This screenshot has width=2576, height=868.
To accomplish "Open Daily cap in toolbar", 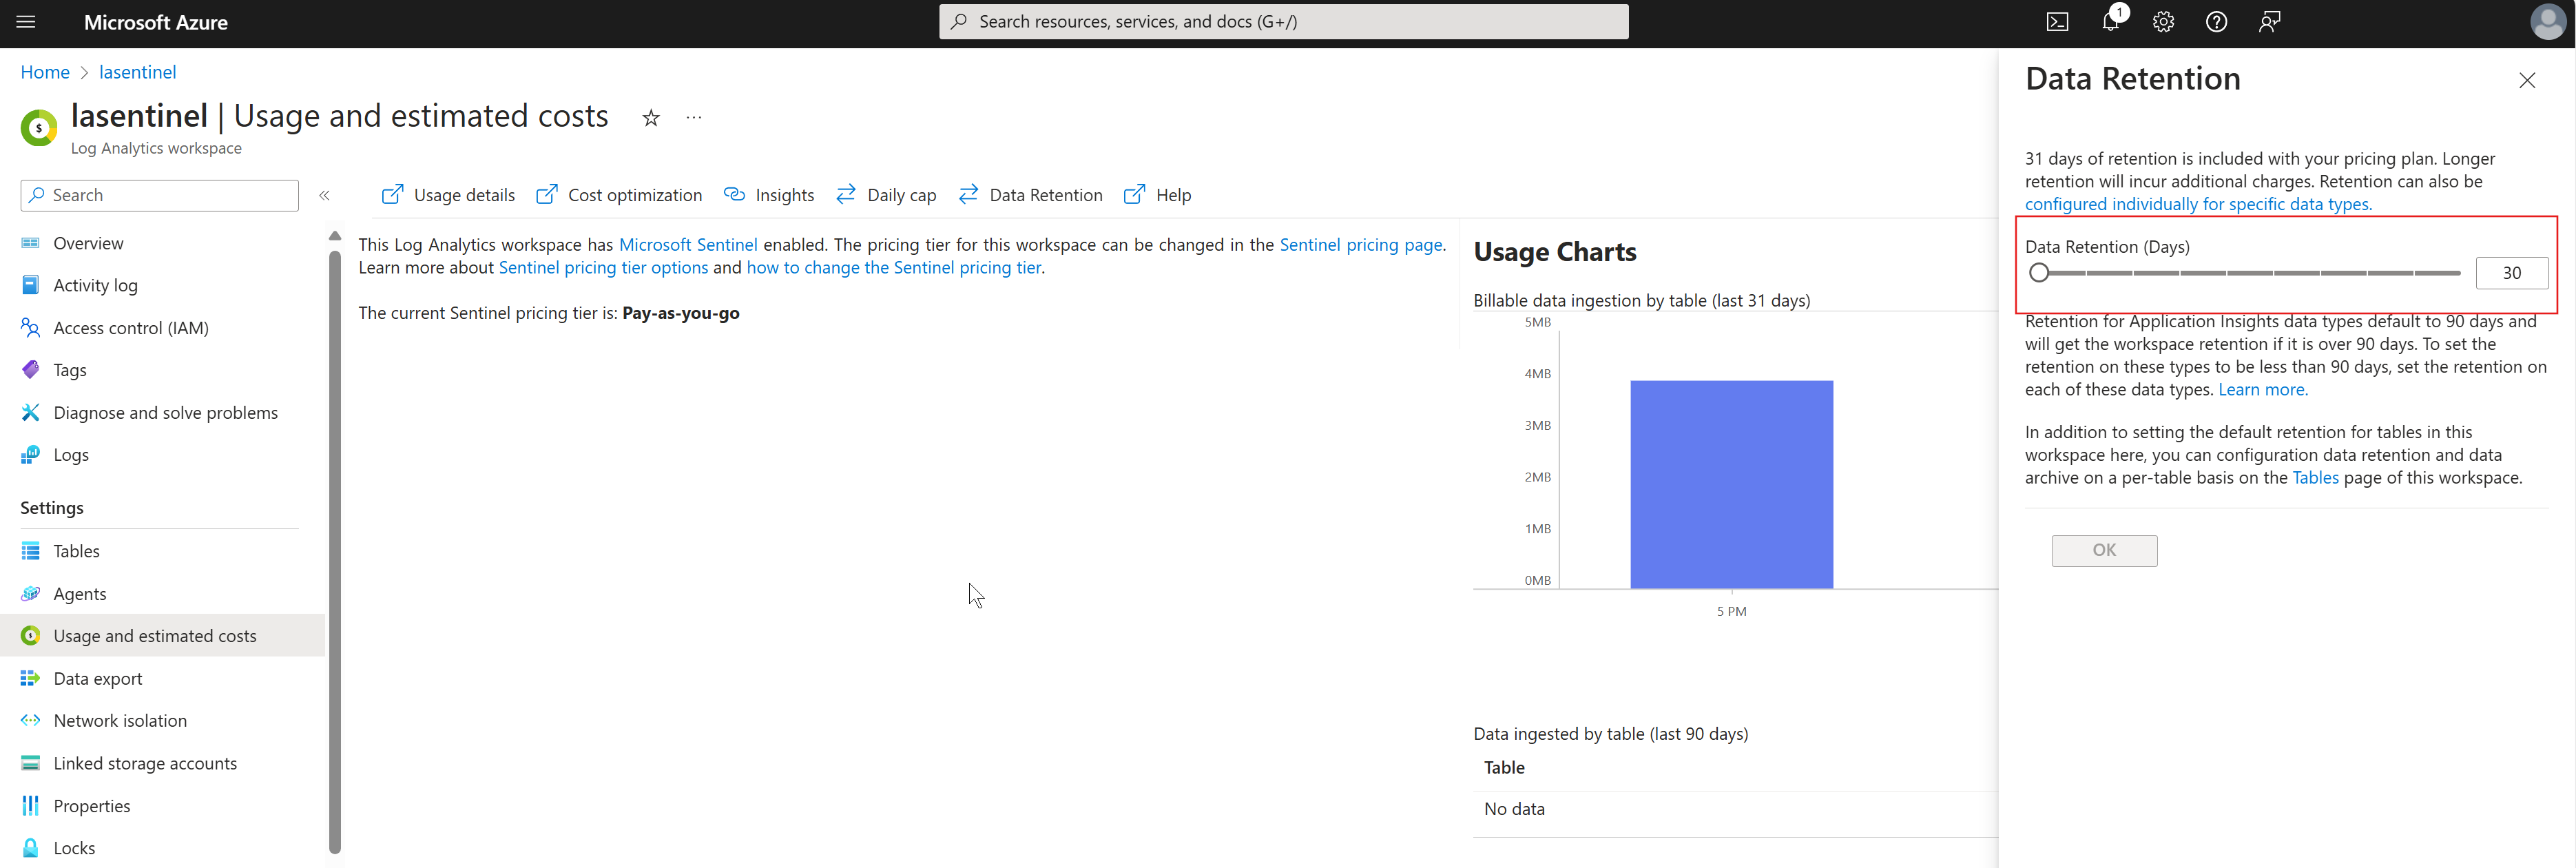I will (886, 195).
